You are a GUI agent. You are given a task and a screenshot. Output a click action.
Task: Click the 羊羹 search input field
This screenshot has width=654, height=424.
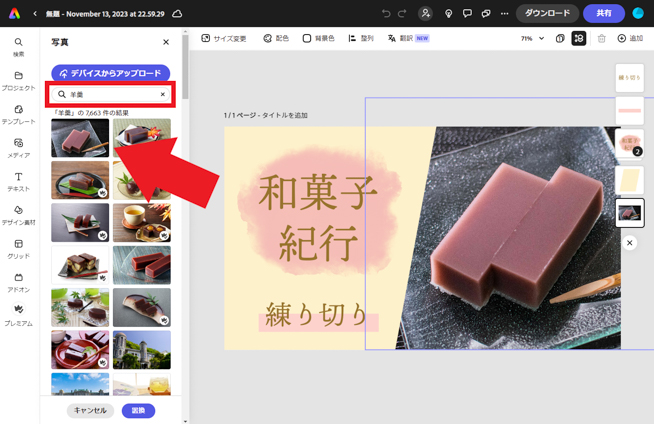tap(112, 95)
